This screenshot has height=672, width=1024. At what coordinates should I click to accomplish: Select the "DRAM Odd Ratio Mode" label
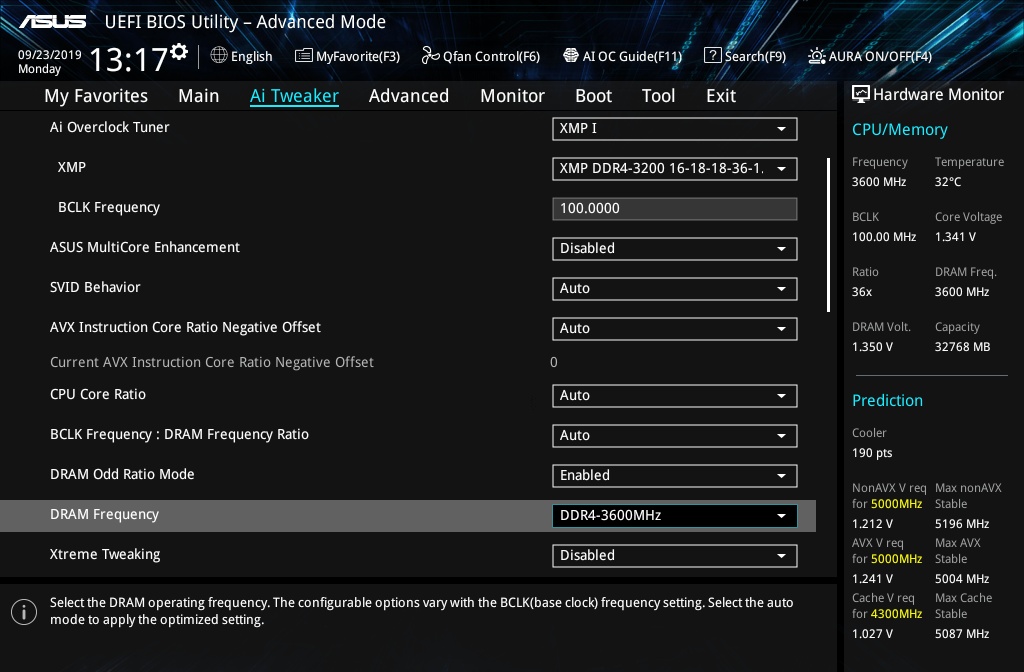pyautogui.click(x=122, y=474)
